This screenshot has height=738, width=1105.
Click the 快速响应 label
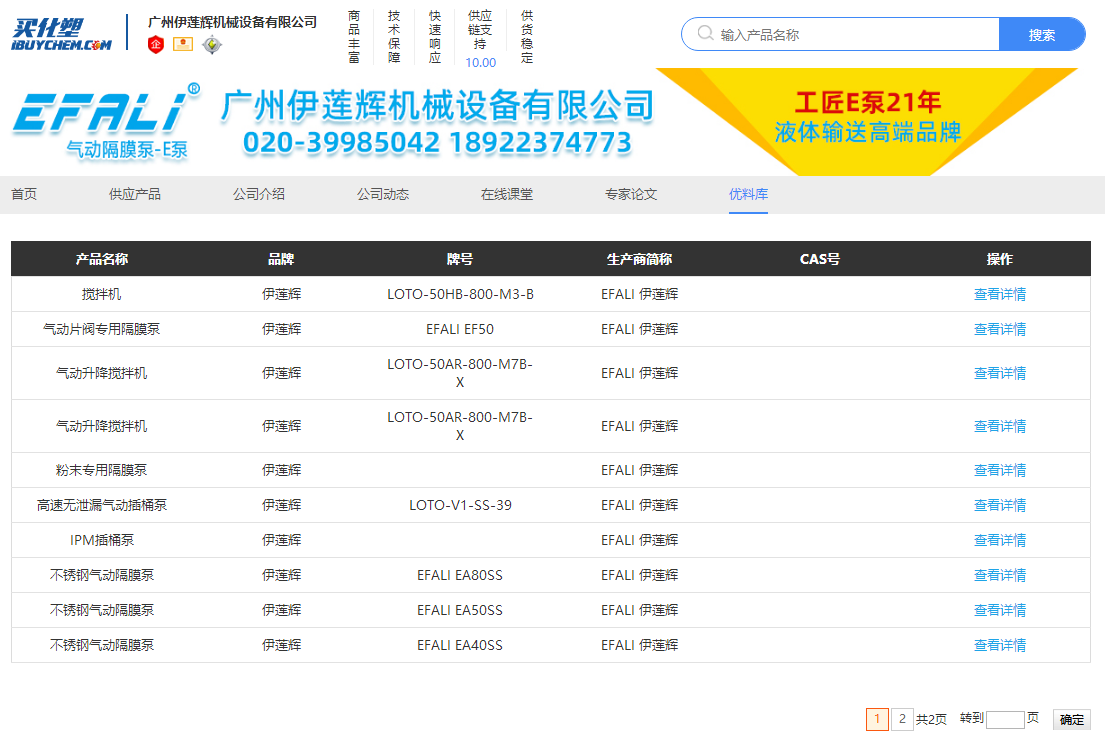pyautogui.click(x=435, y=37)
